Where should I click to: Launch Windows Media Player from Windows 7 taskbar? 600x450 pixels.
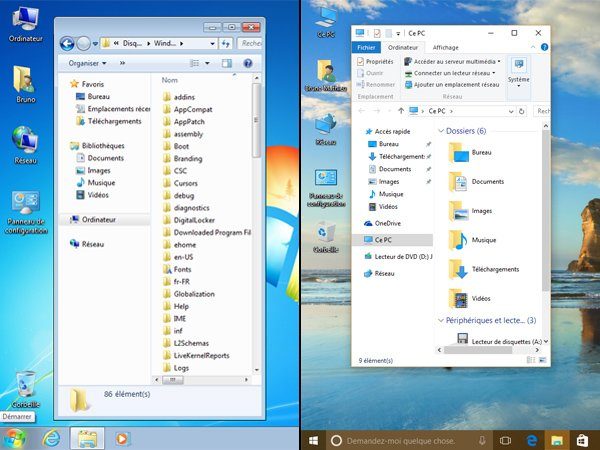pos(122,439)
